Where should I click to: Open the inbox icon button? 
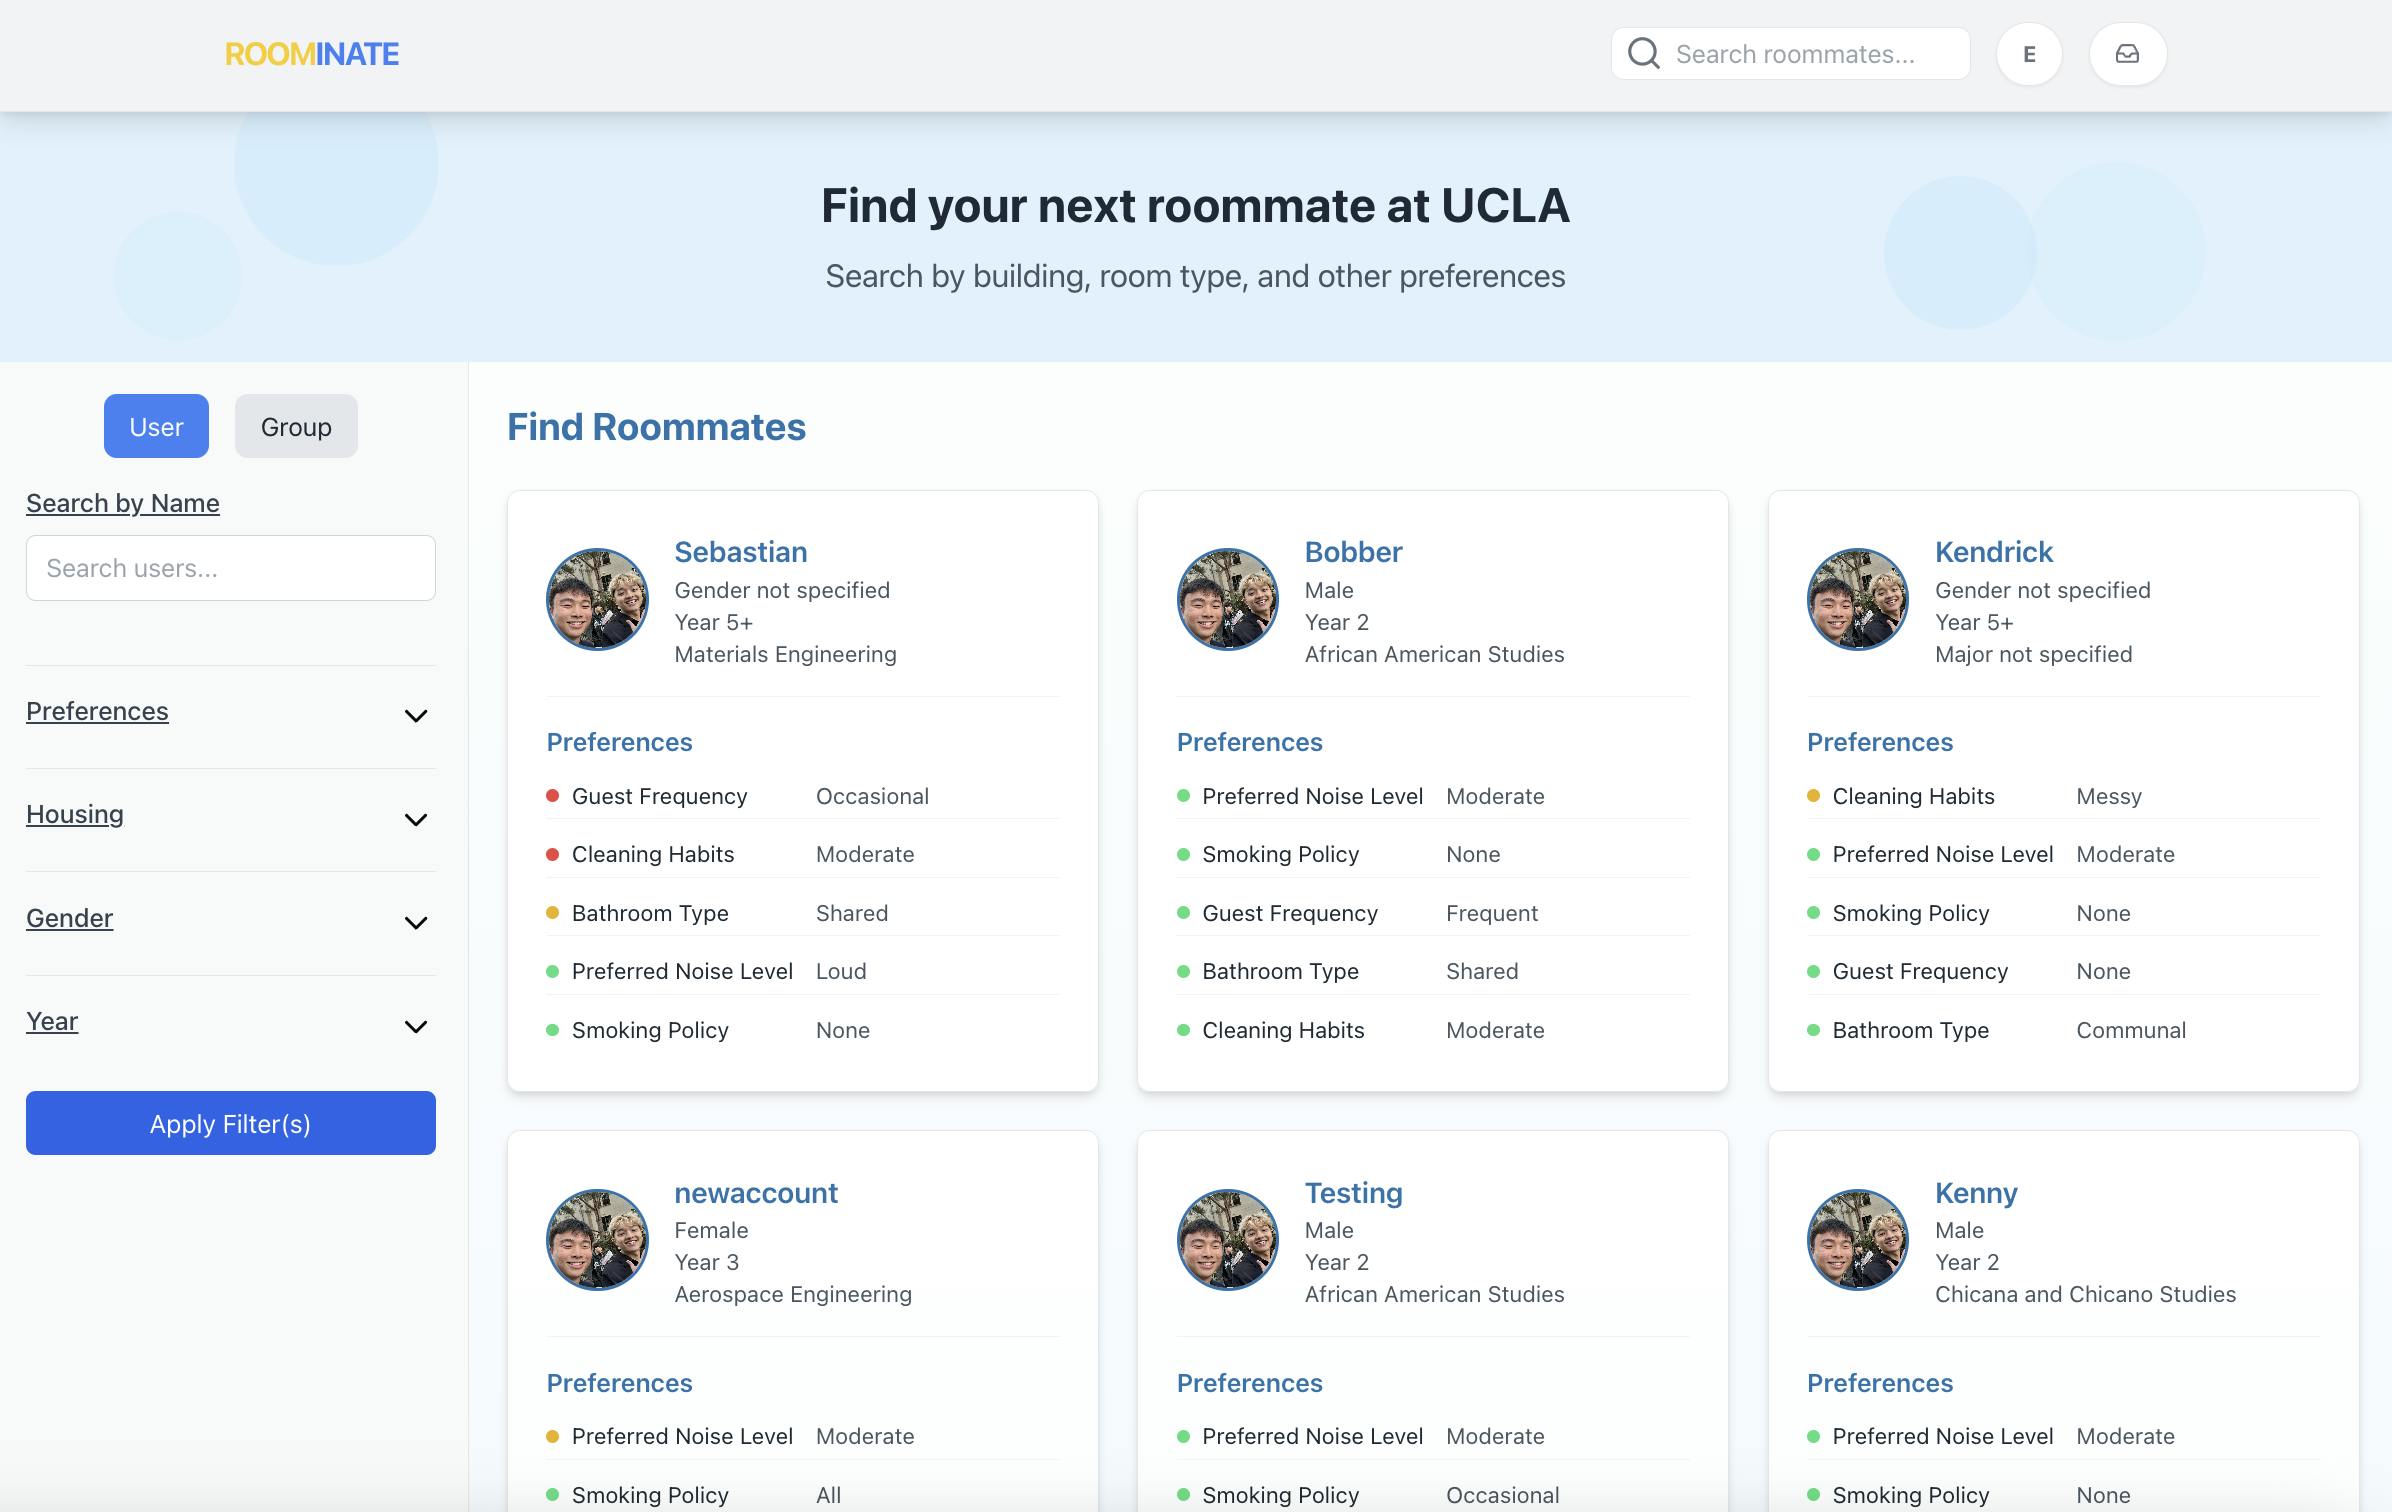pyautogui.click(x=2128, y=54)
